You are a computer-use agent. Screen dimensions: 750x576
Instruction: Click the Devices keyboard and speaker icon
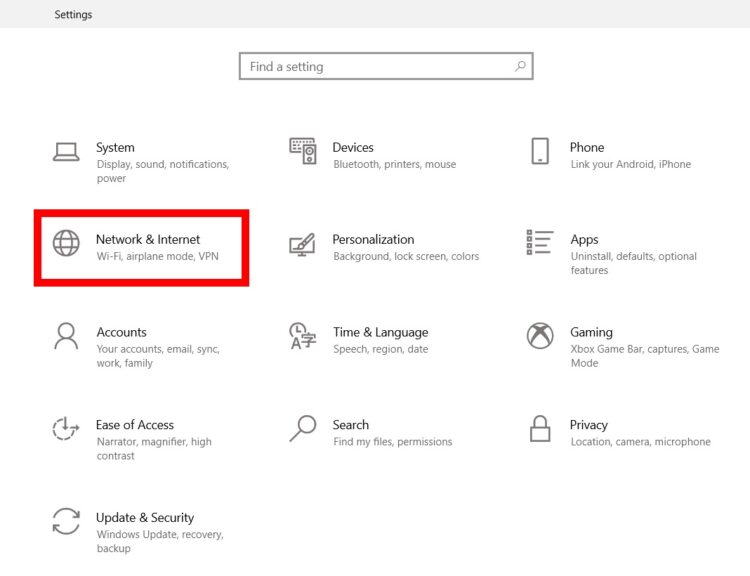click(x=303, y=151)
